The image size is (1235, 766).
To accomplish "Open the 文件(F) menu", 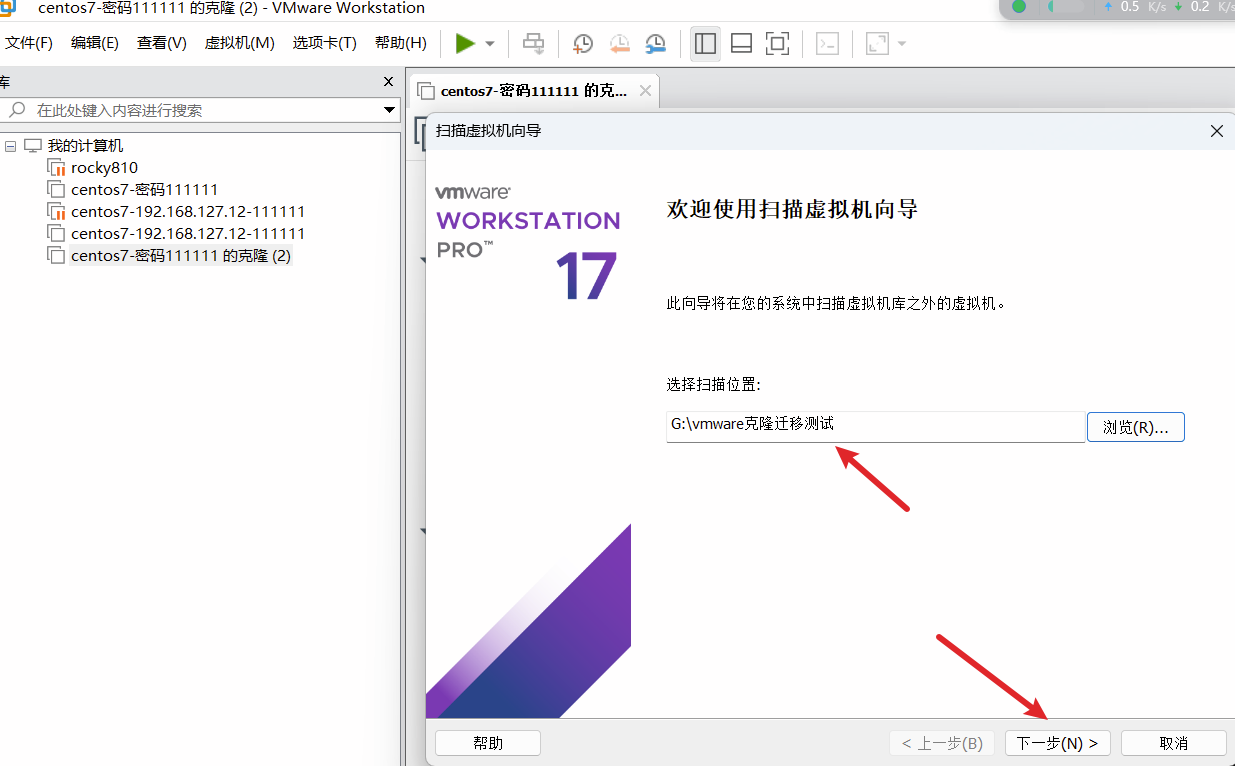I will pyautogui.click(x=29, y=43).
